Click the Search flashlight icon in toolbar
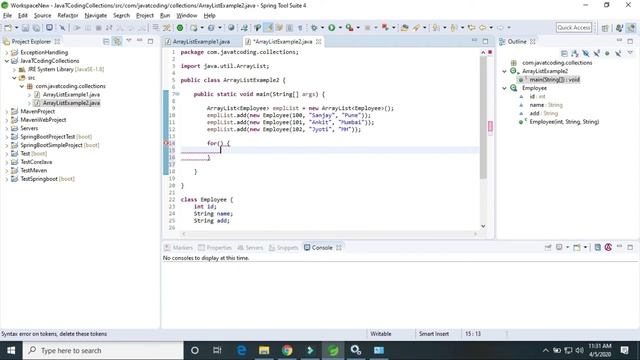This screenshot has height=360, width=640. point(416,28)
